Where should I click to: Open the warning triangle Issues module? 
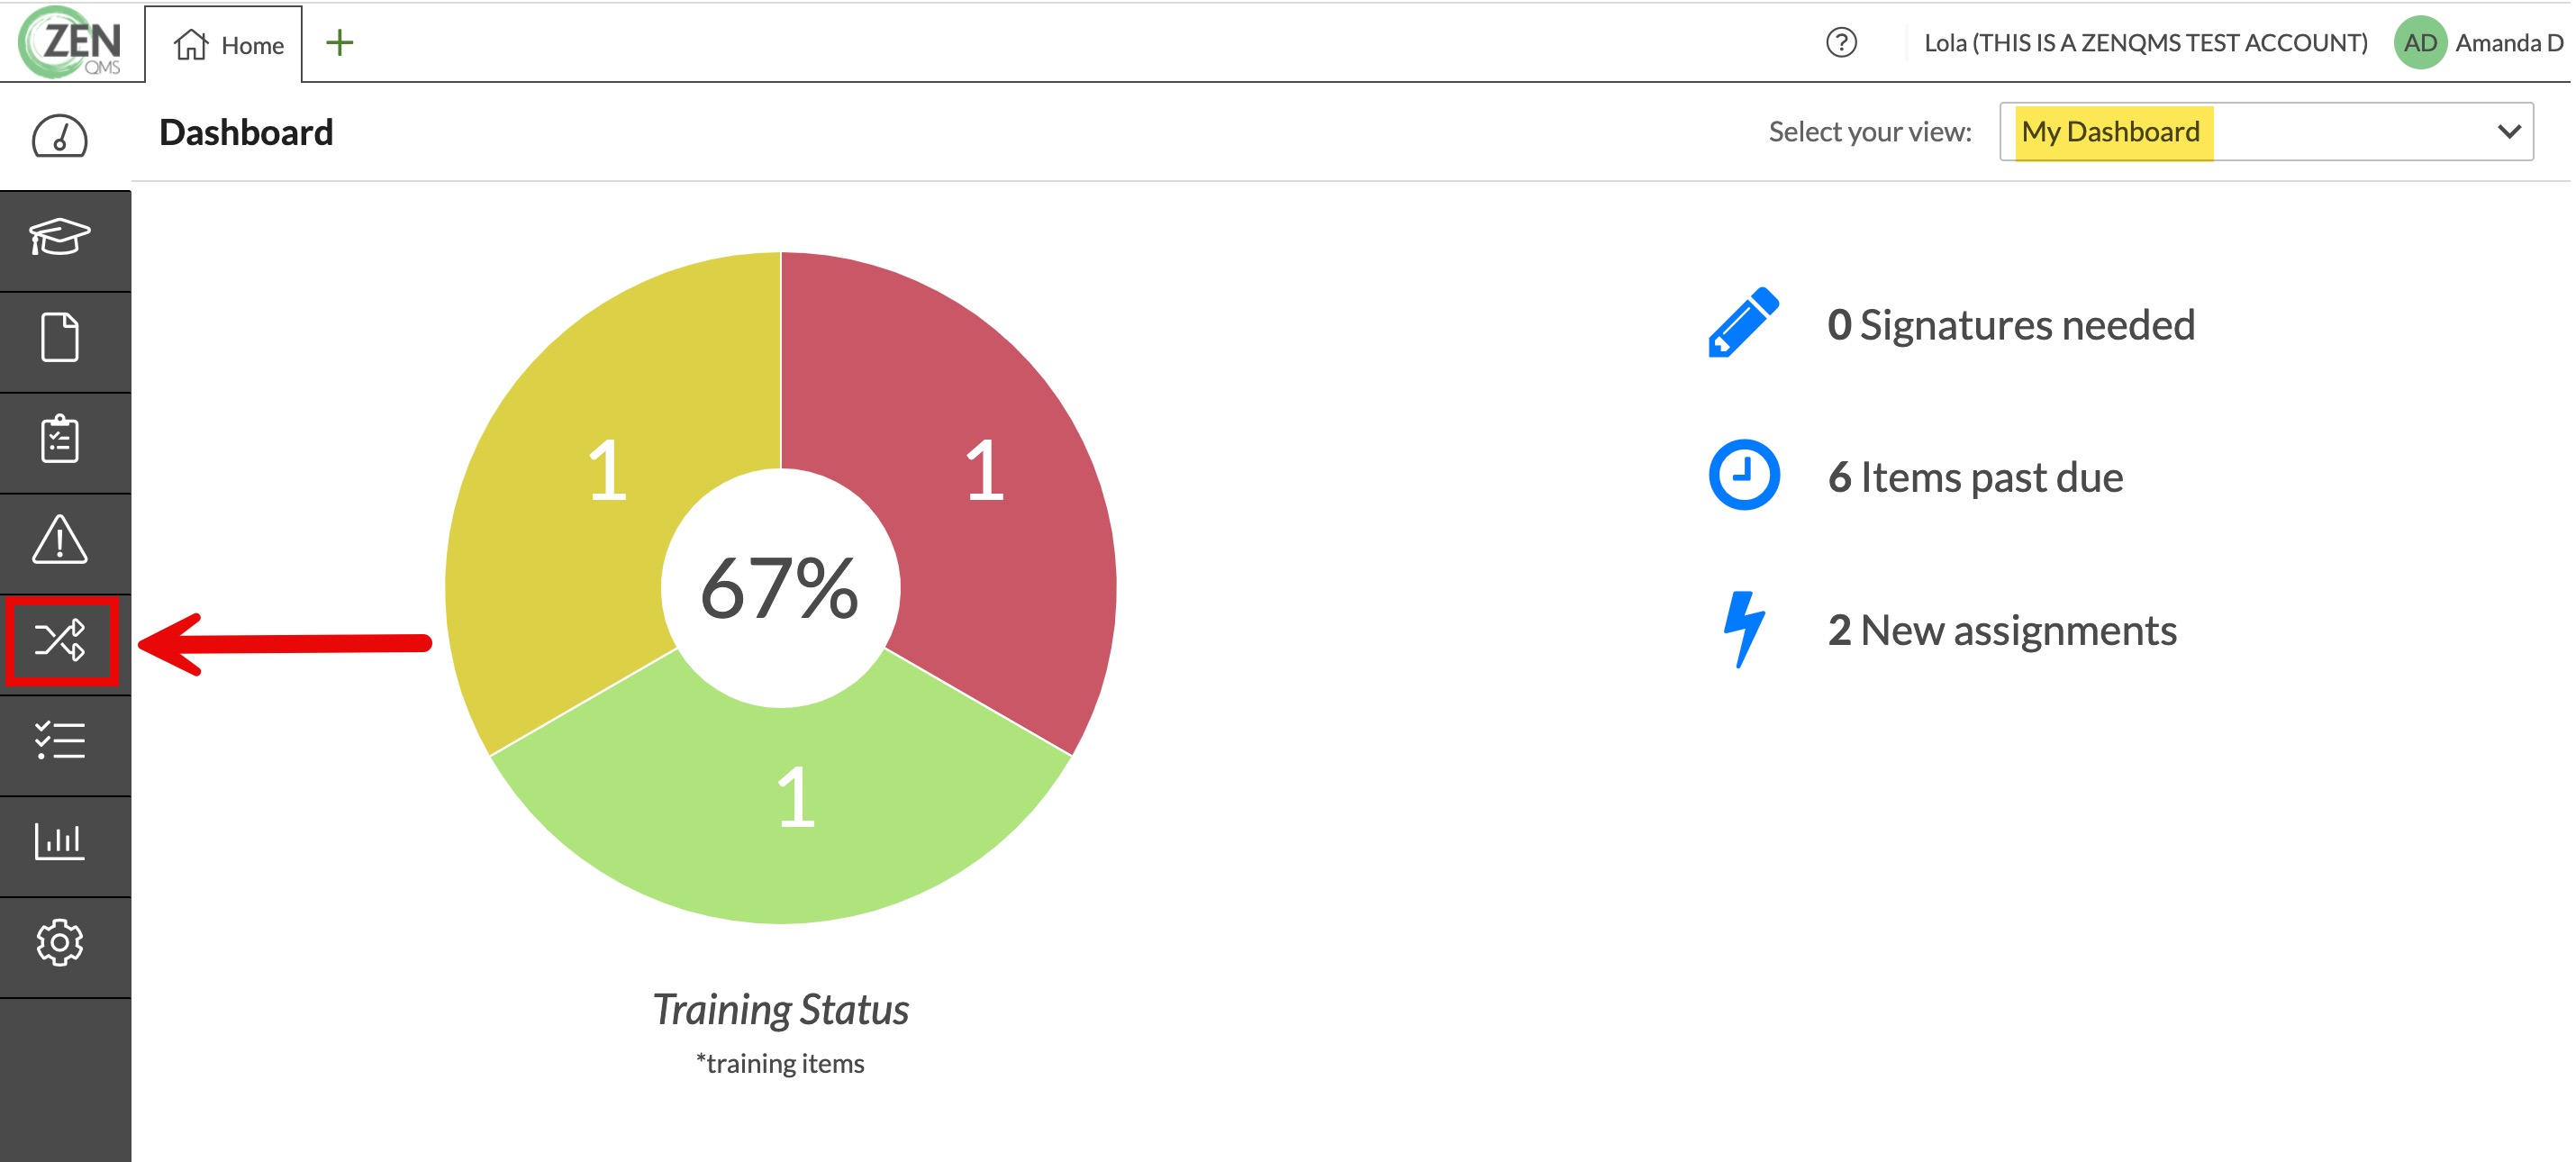60,540
